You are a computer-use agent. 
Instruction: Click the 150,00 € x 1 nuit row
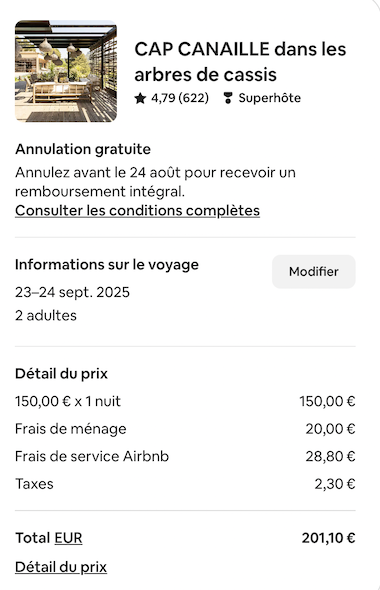tap(185, 401)
